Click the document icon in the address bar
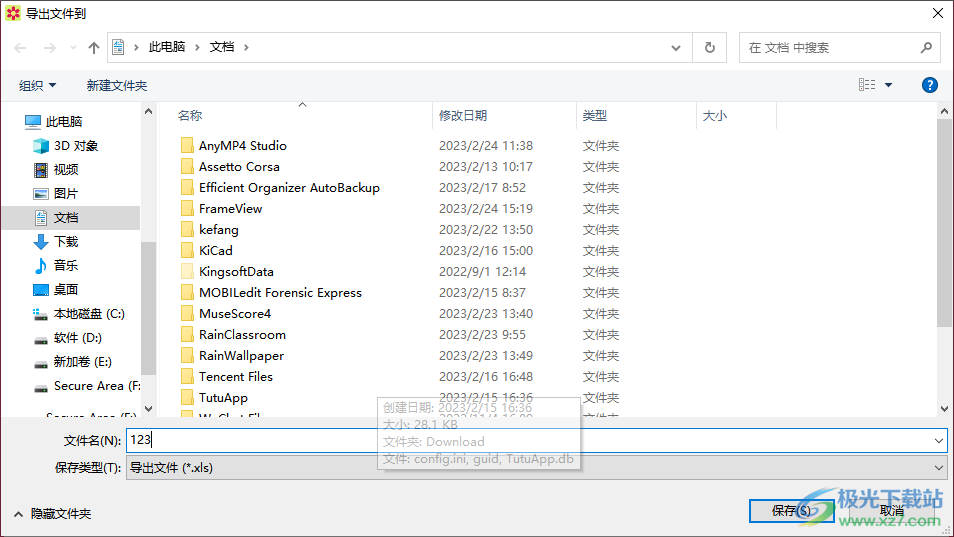Image resolution: width=954 pixels, height=537 pixels. [x=119, y=47]
